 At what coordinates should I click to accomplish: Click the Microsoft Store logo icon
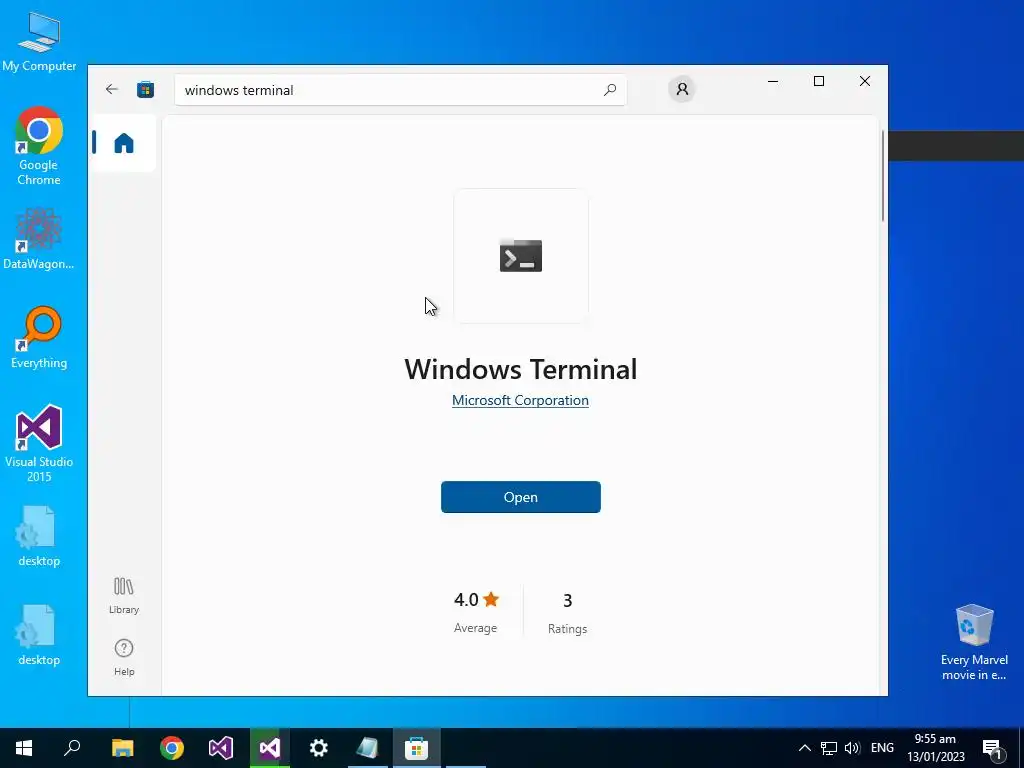pyautogui.click(x=145, y=89)
